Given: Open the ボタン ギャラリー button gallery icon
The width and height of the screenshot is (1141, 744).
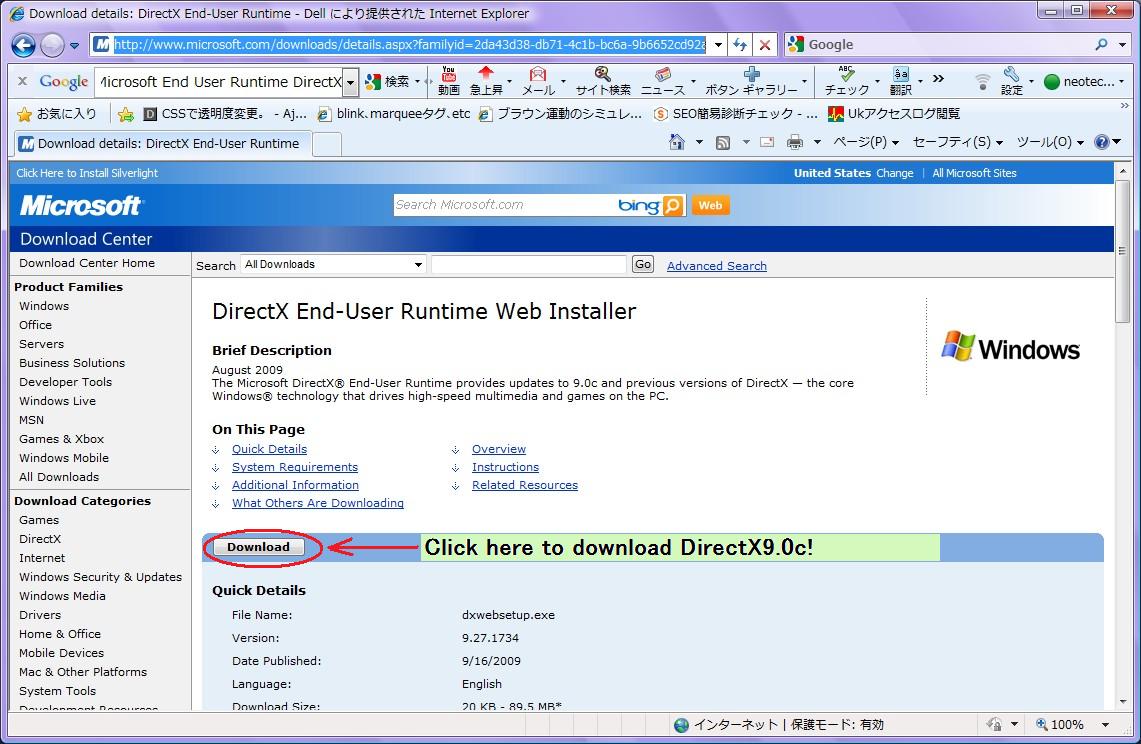Looking at the screenshot, I should [752, 81].
